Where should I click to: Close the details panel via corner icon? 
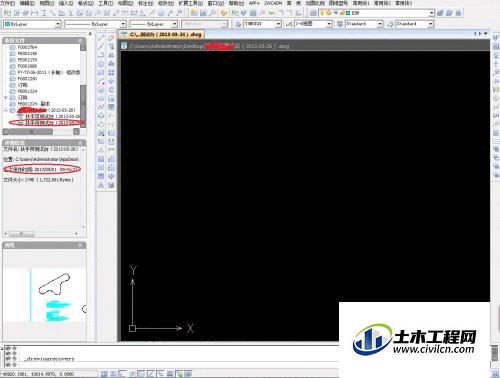[x=80, y=142]
